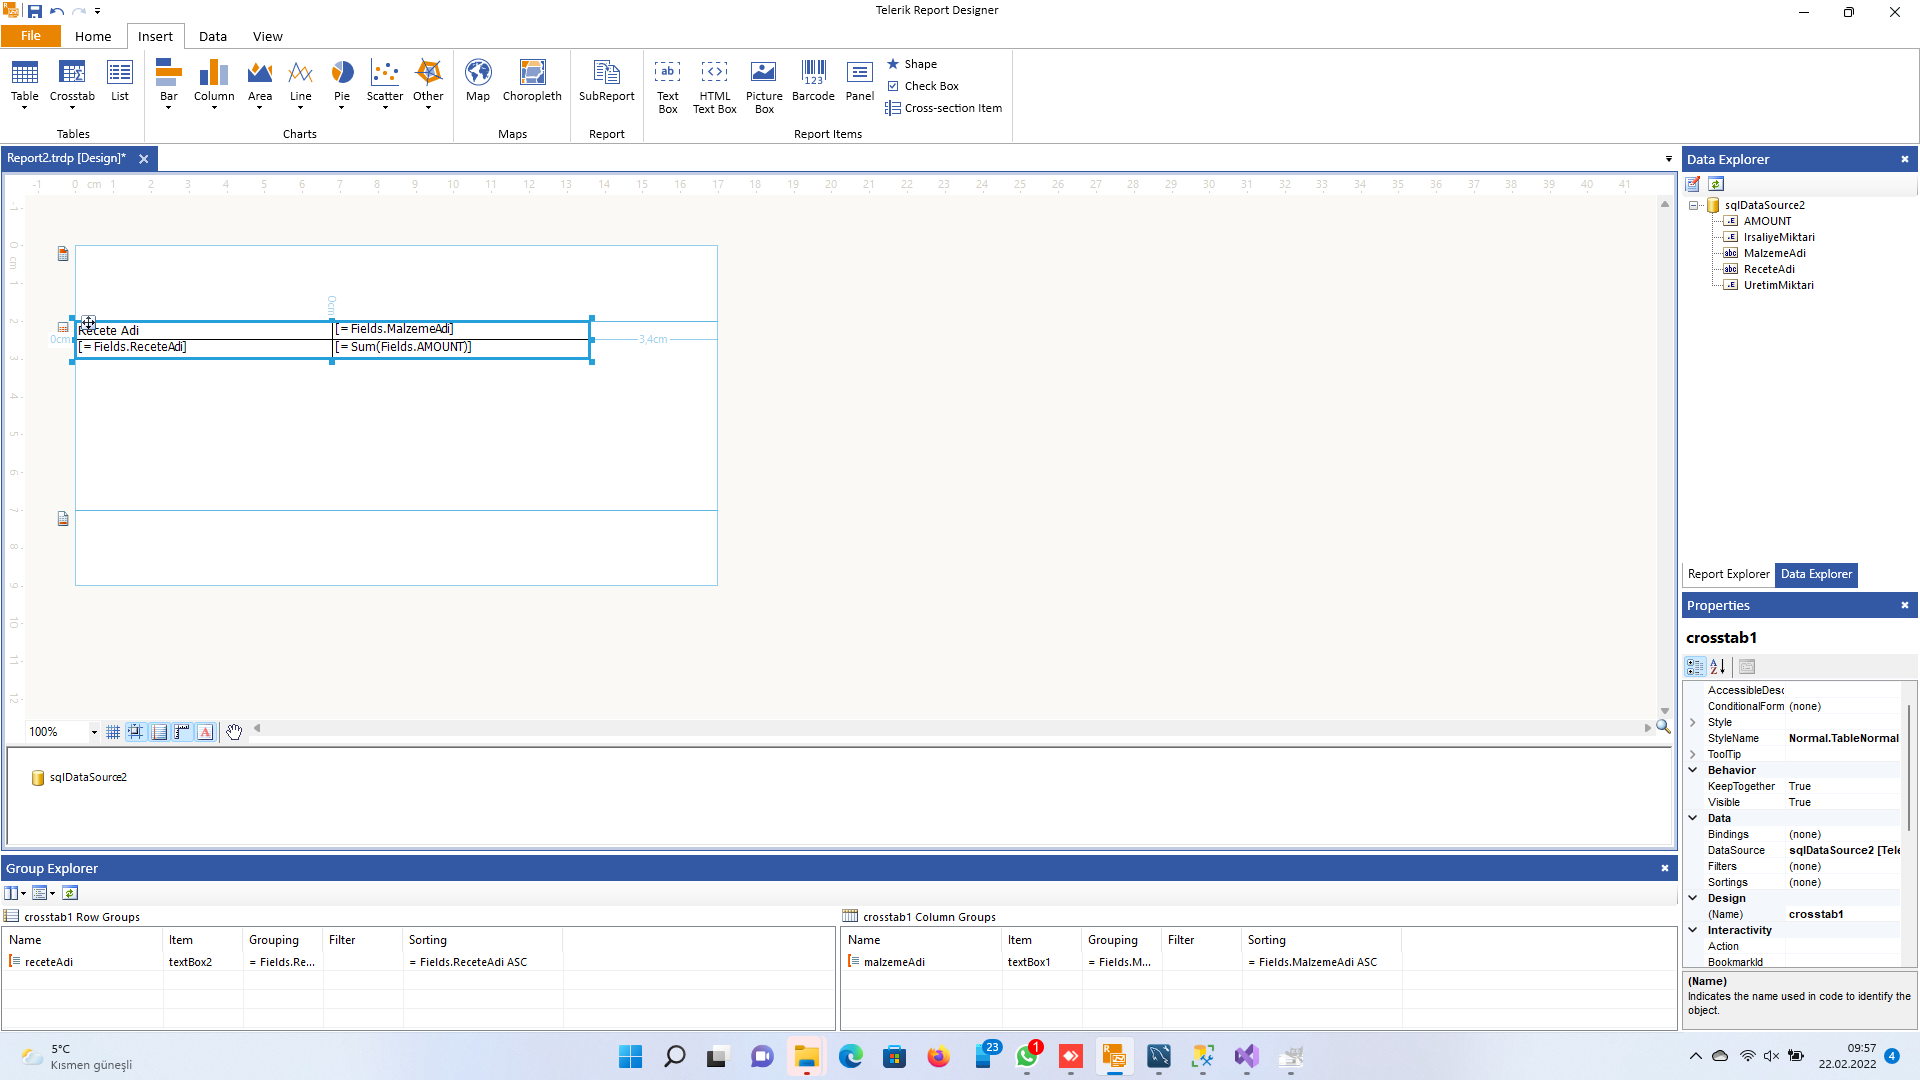The height and width of the screenshot is (1080, 1920).
Task: Switch to the Data ribbon tab
Action: (x=212, y=37)
